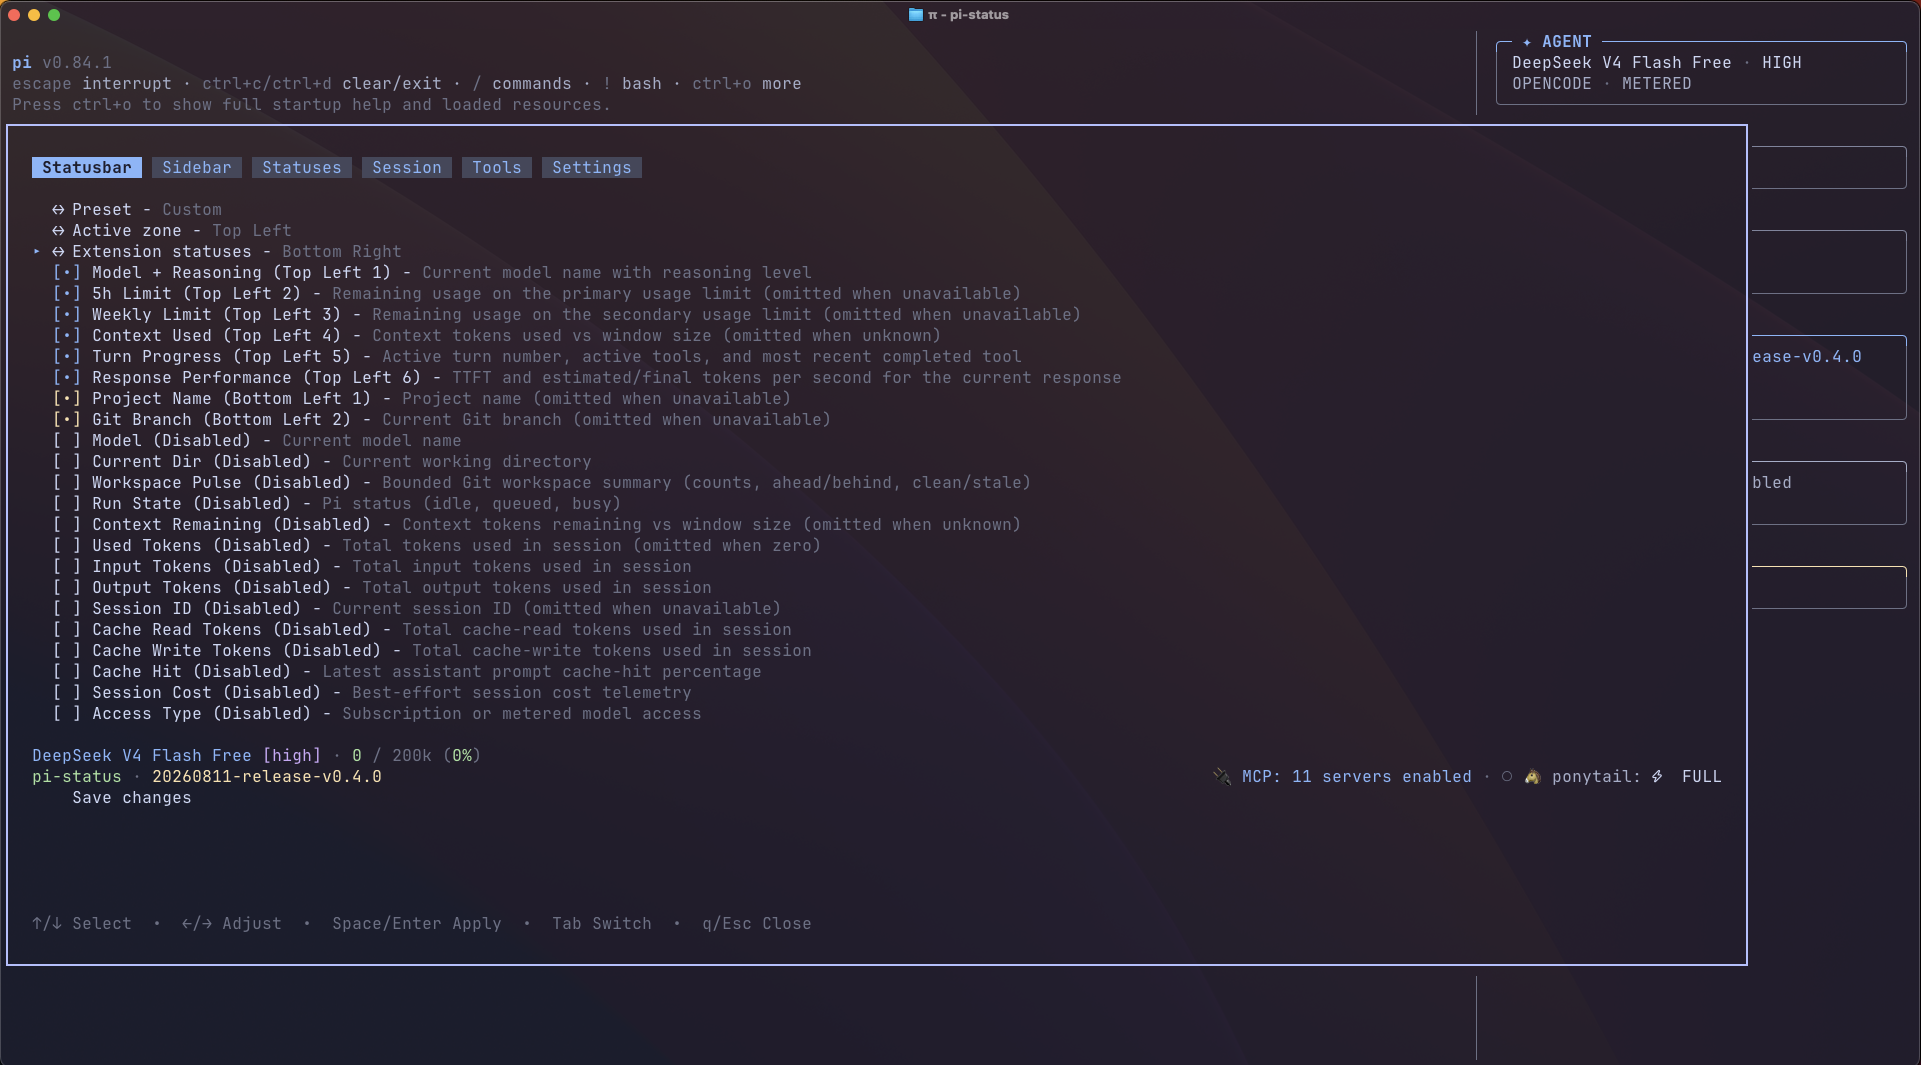Viewport: 1921px width, 1065px height.
Task: Enable Context Remaining checkbox
Action: point(67,525)
